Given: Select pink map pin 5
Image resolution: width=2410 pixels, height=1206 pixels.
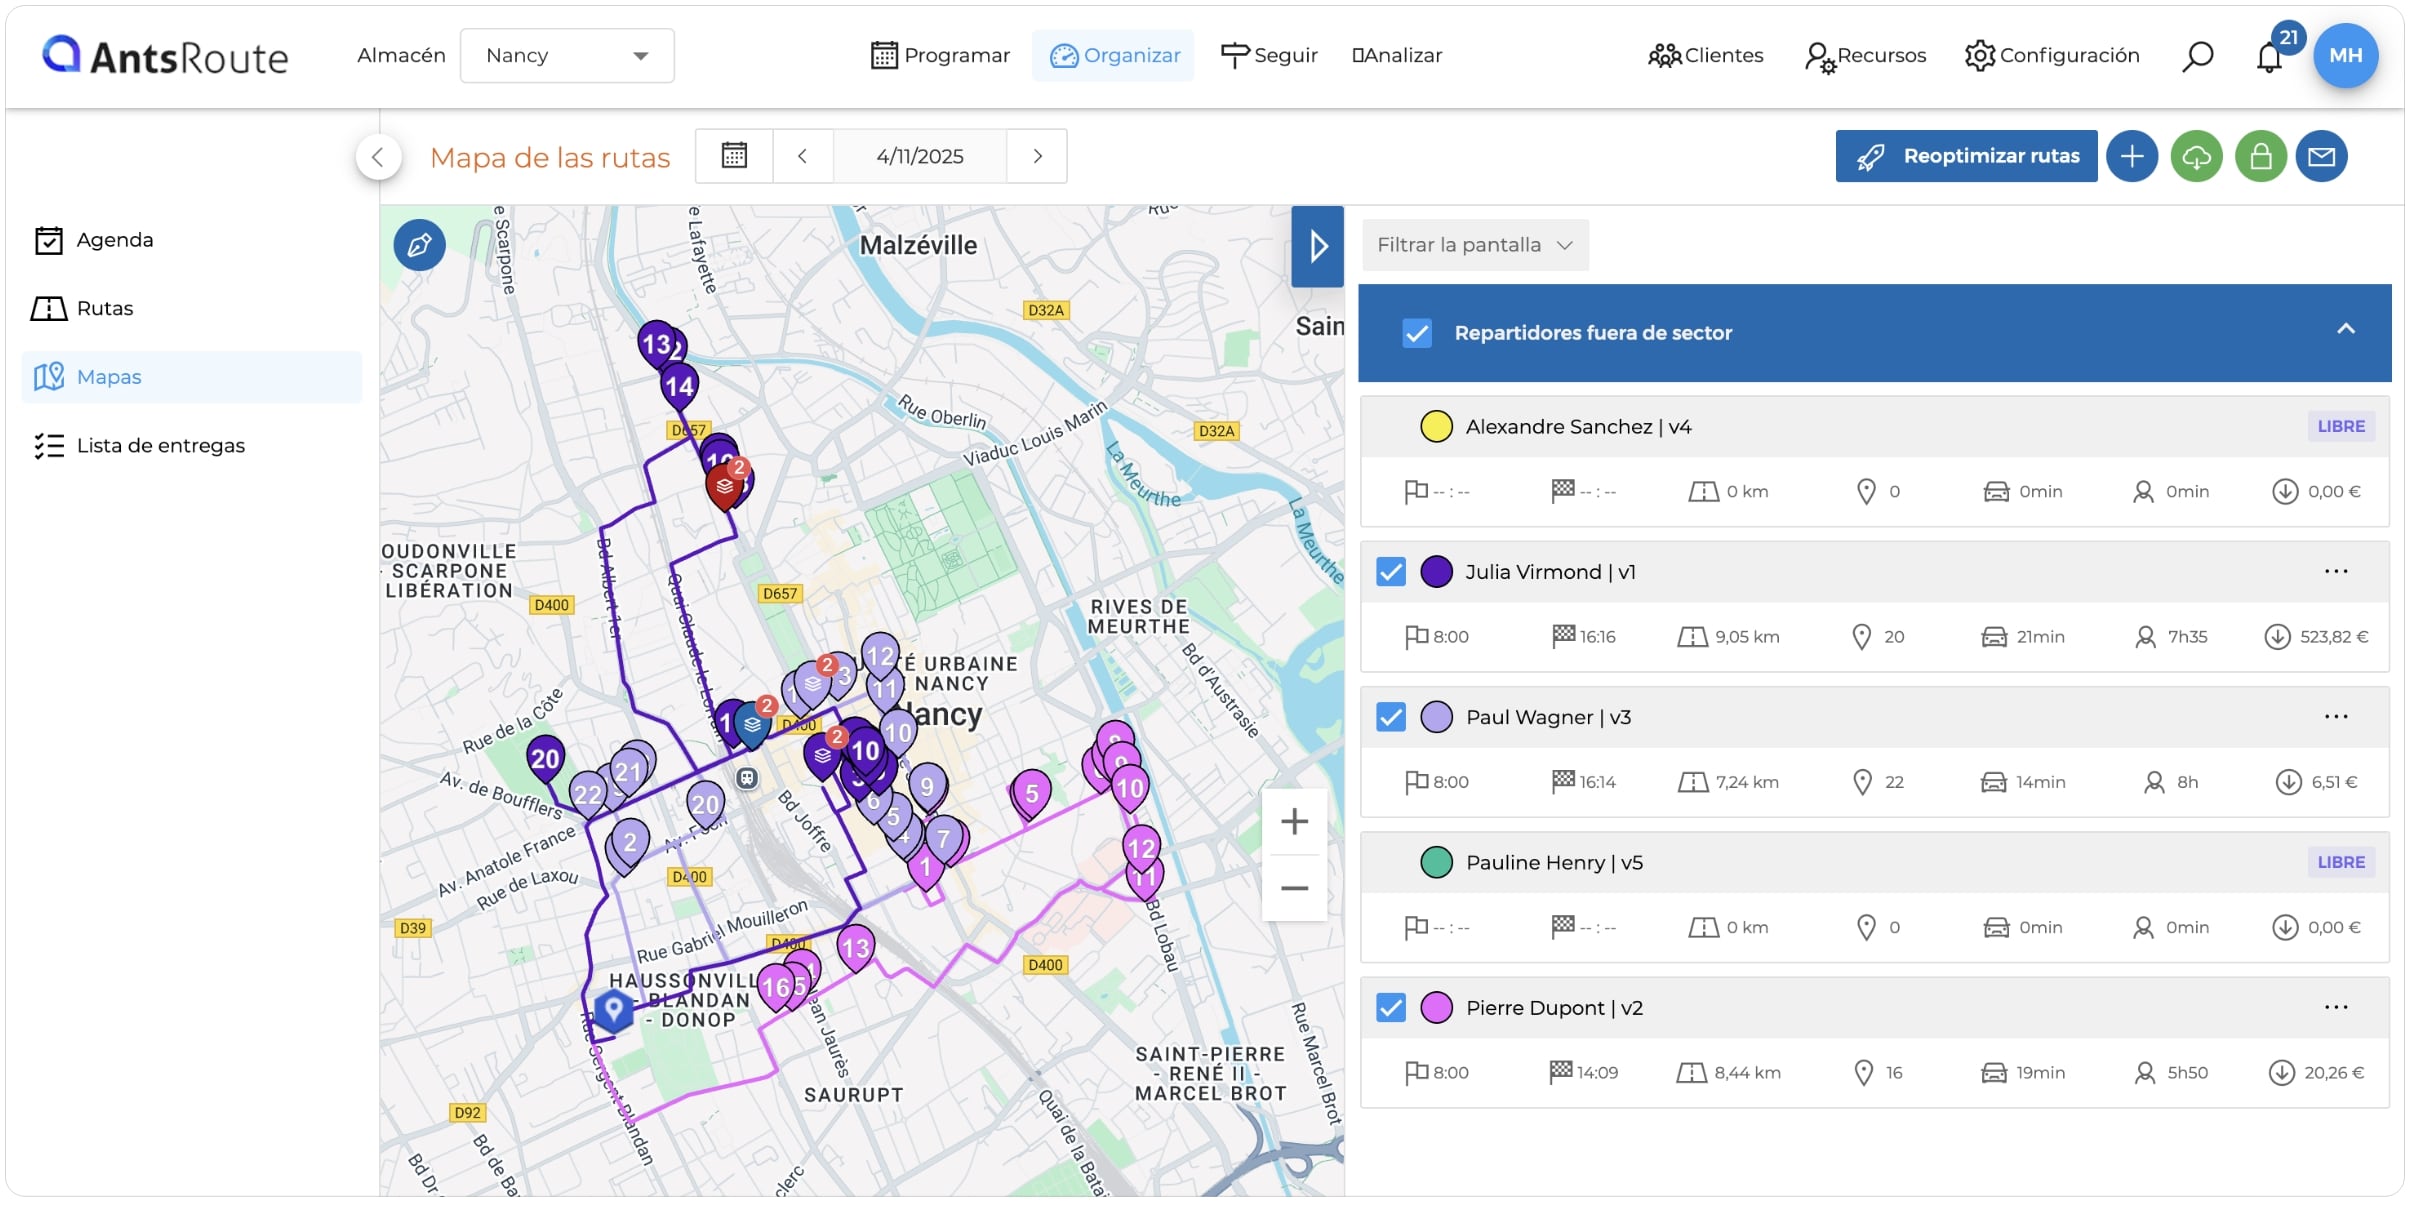Looking at the screenshot, I should click(1031, 794).
